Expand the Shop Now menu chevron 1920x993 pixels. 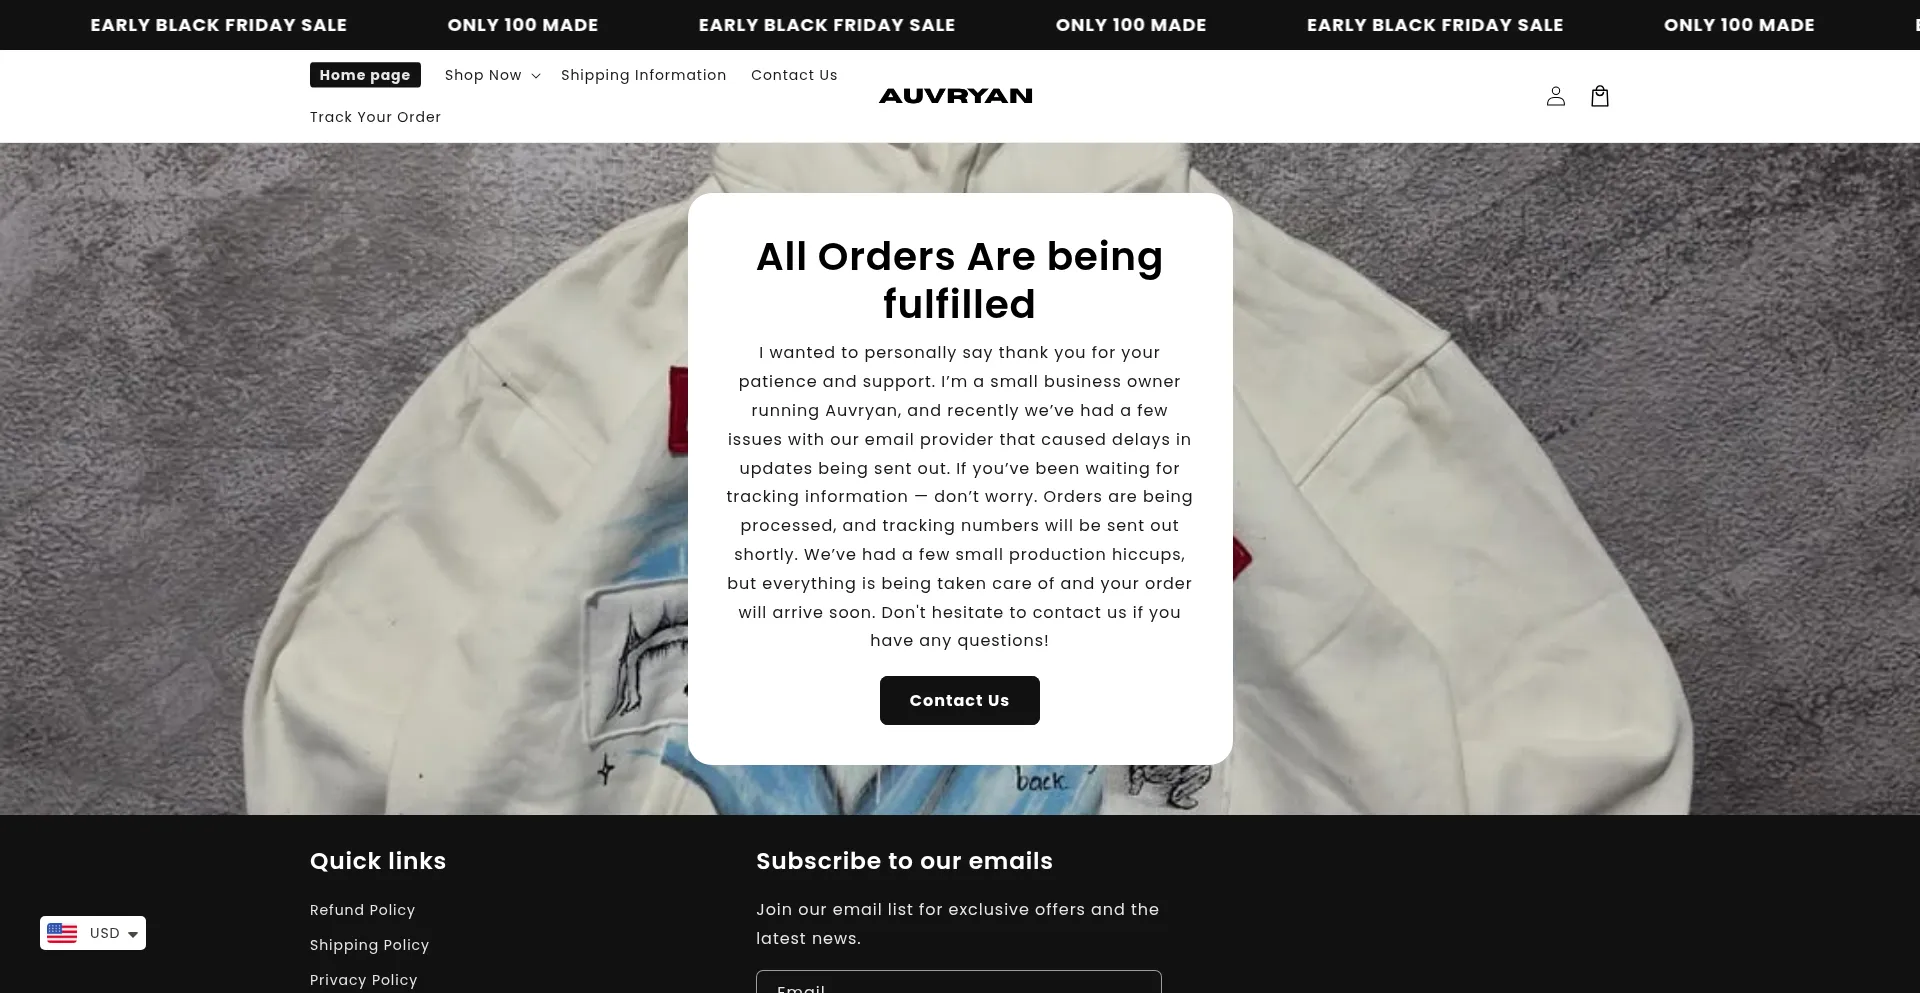[x=536, y=76]
